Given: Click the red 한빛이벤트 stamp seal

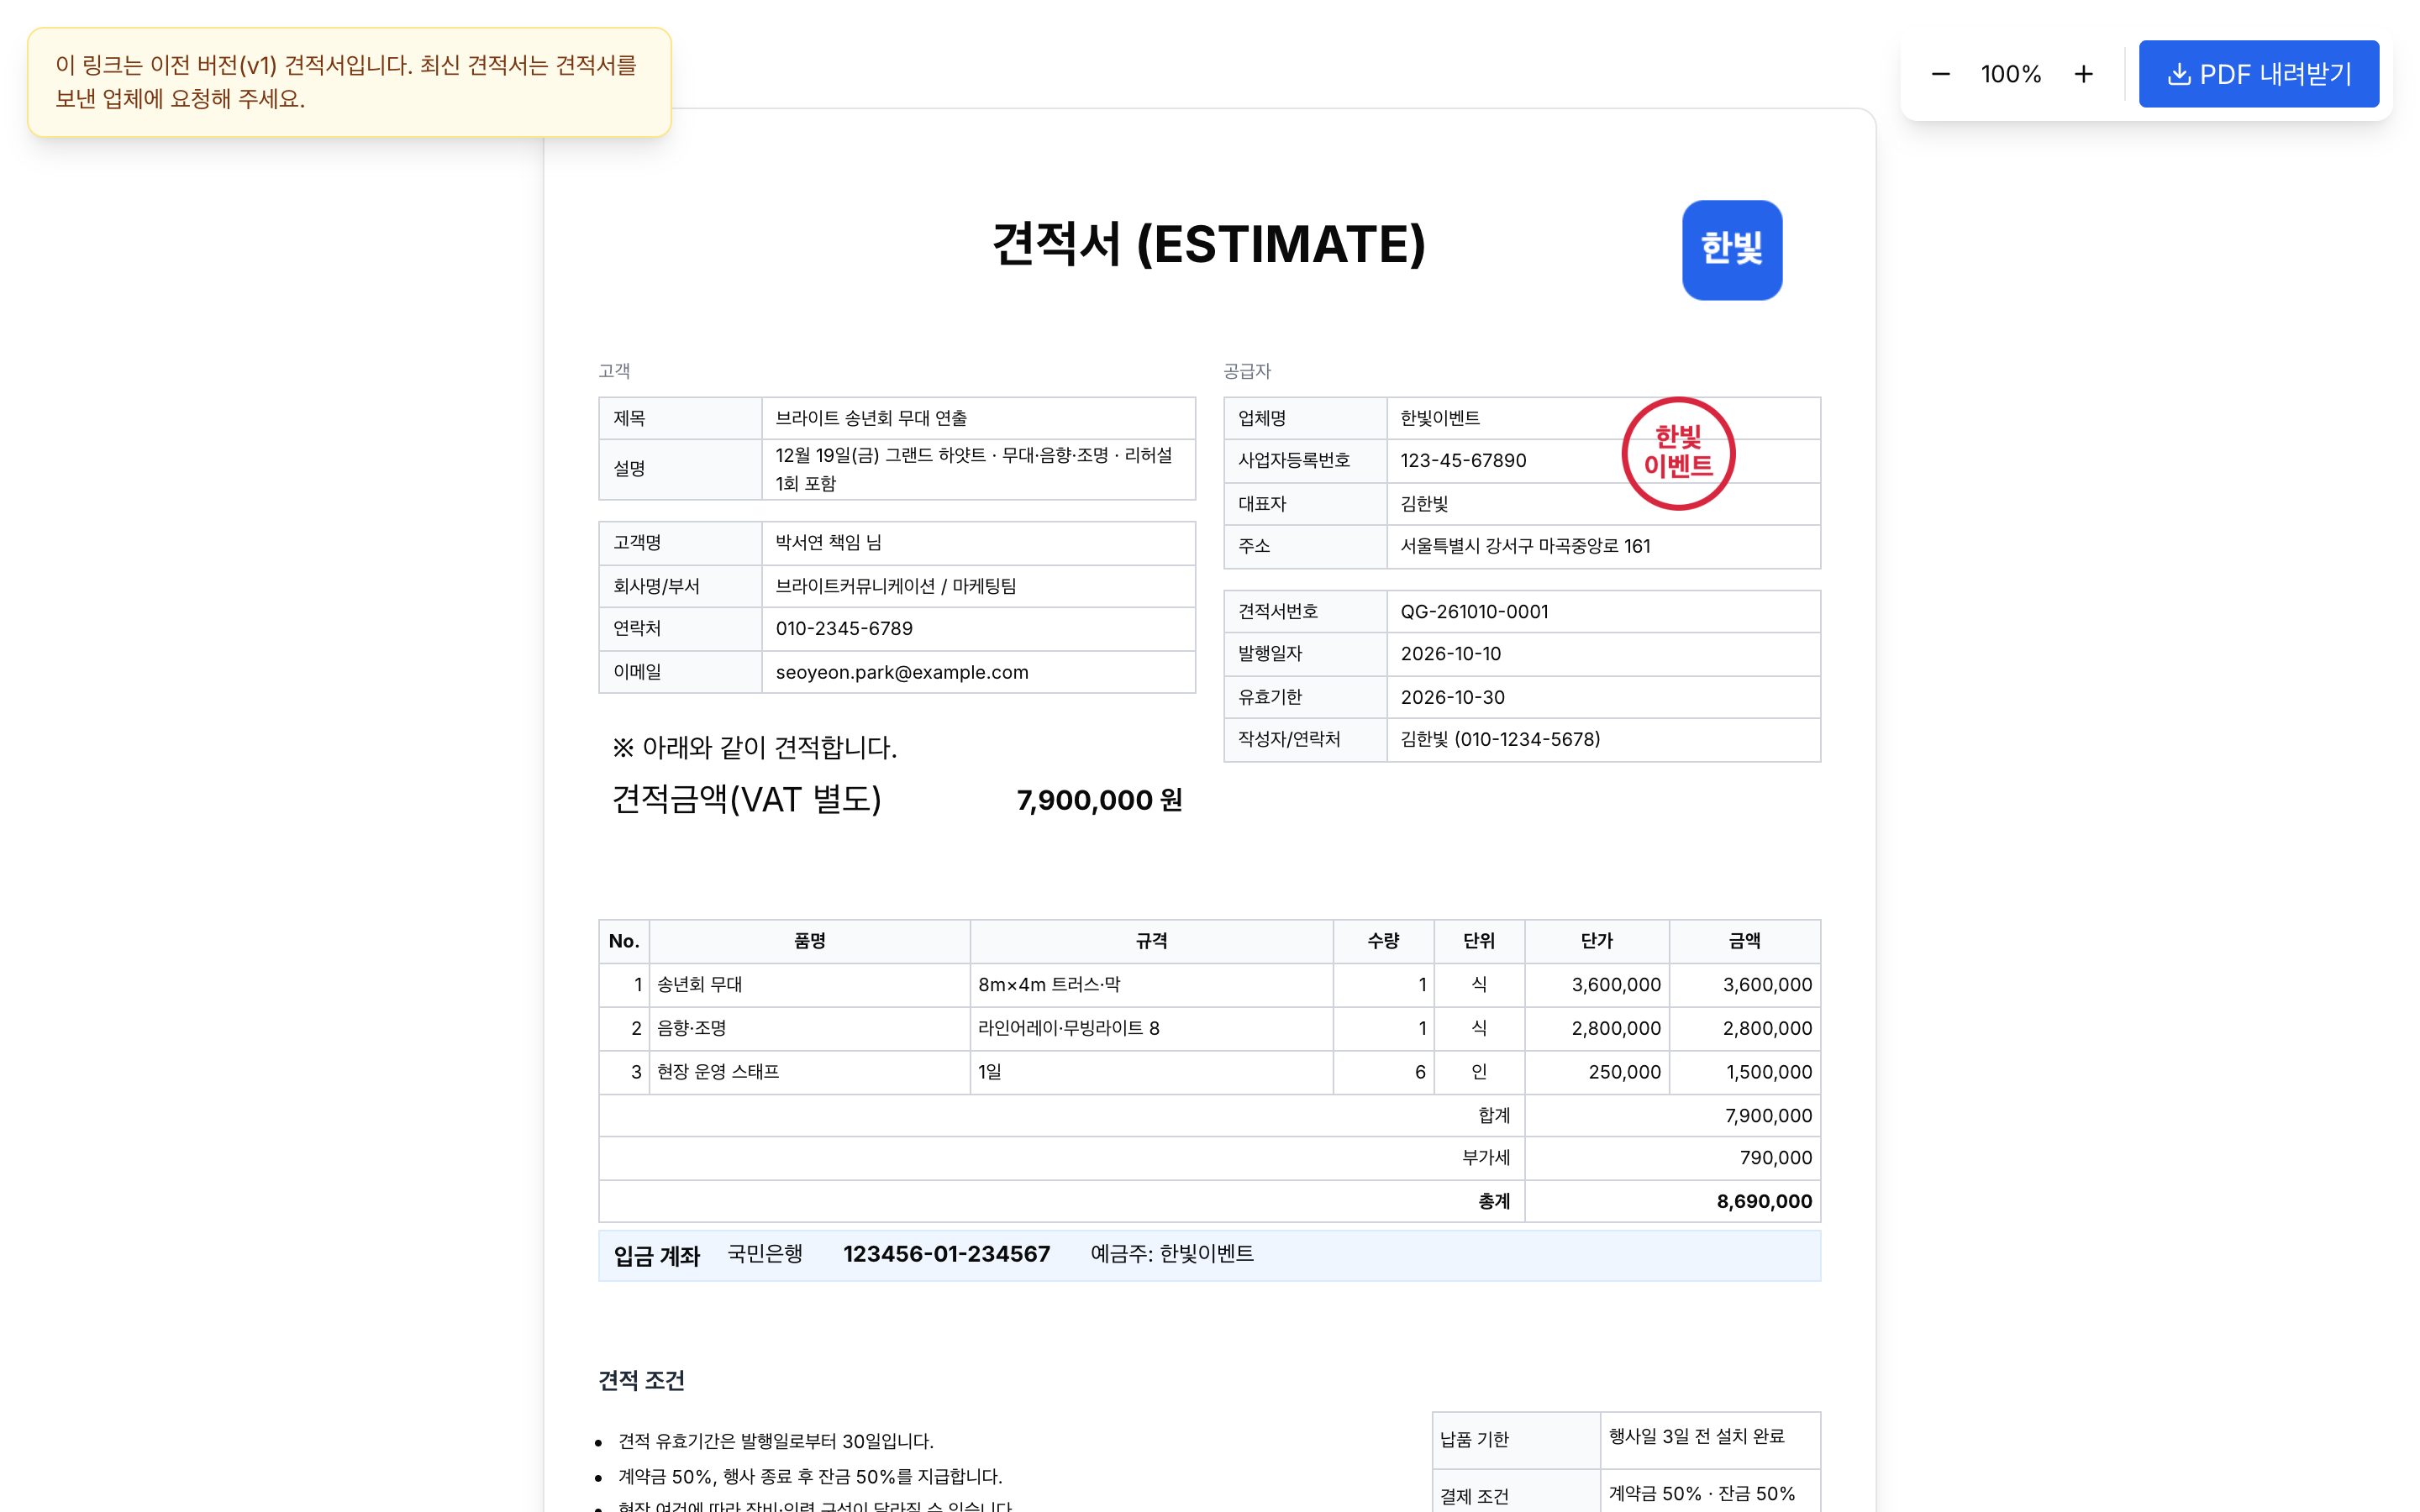Looking at the screenshot, I should point(1678,453).
